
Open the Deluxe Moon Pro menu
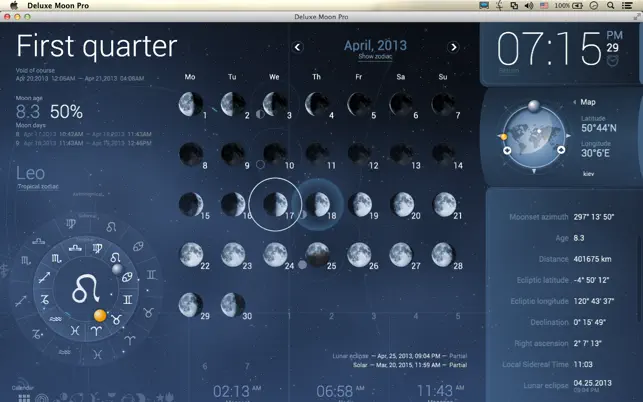pyautogui.click(x=58, y=5)
